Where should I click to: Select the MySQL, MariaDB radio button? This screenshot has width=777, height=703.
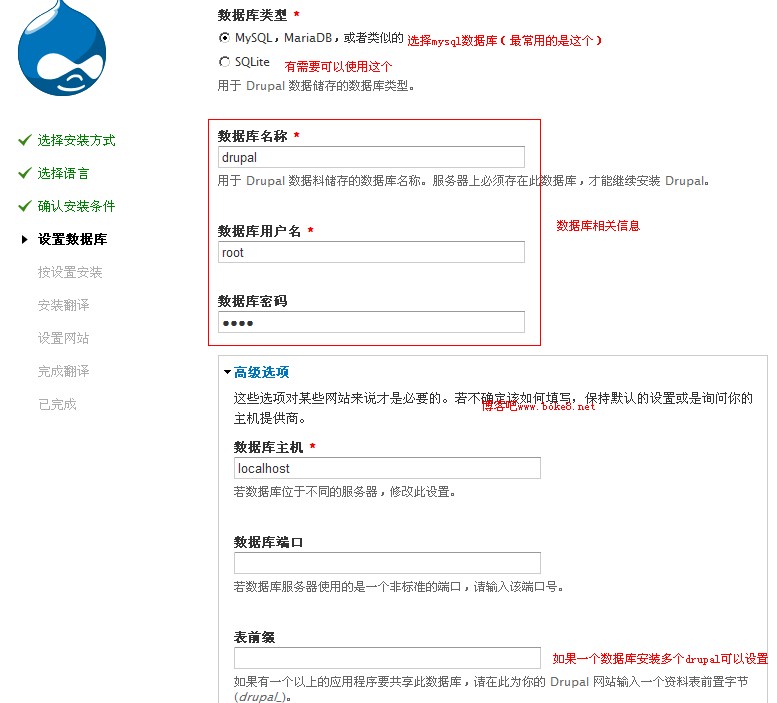coord(224,38)
